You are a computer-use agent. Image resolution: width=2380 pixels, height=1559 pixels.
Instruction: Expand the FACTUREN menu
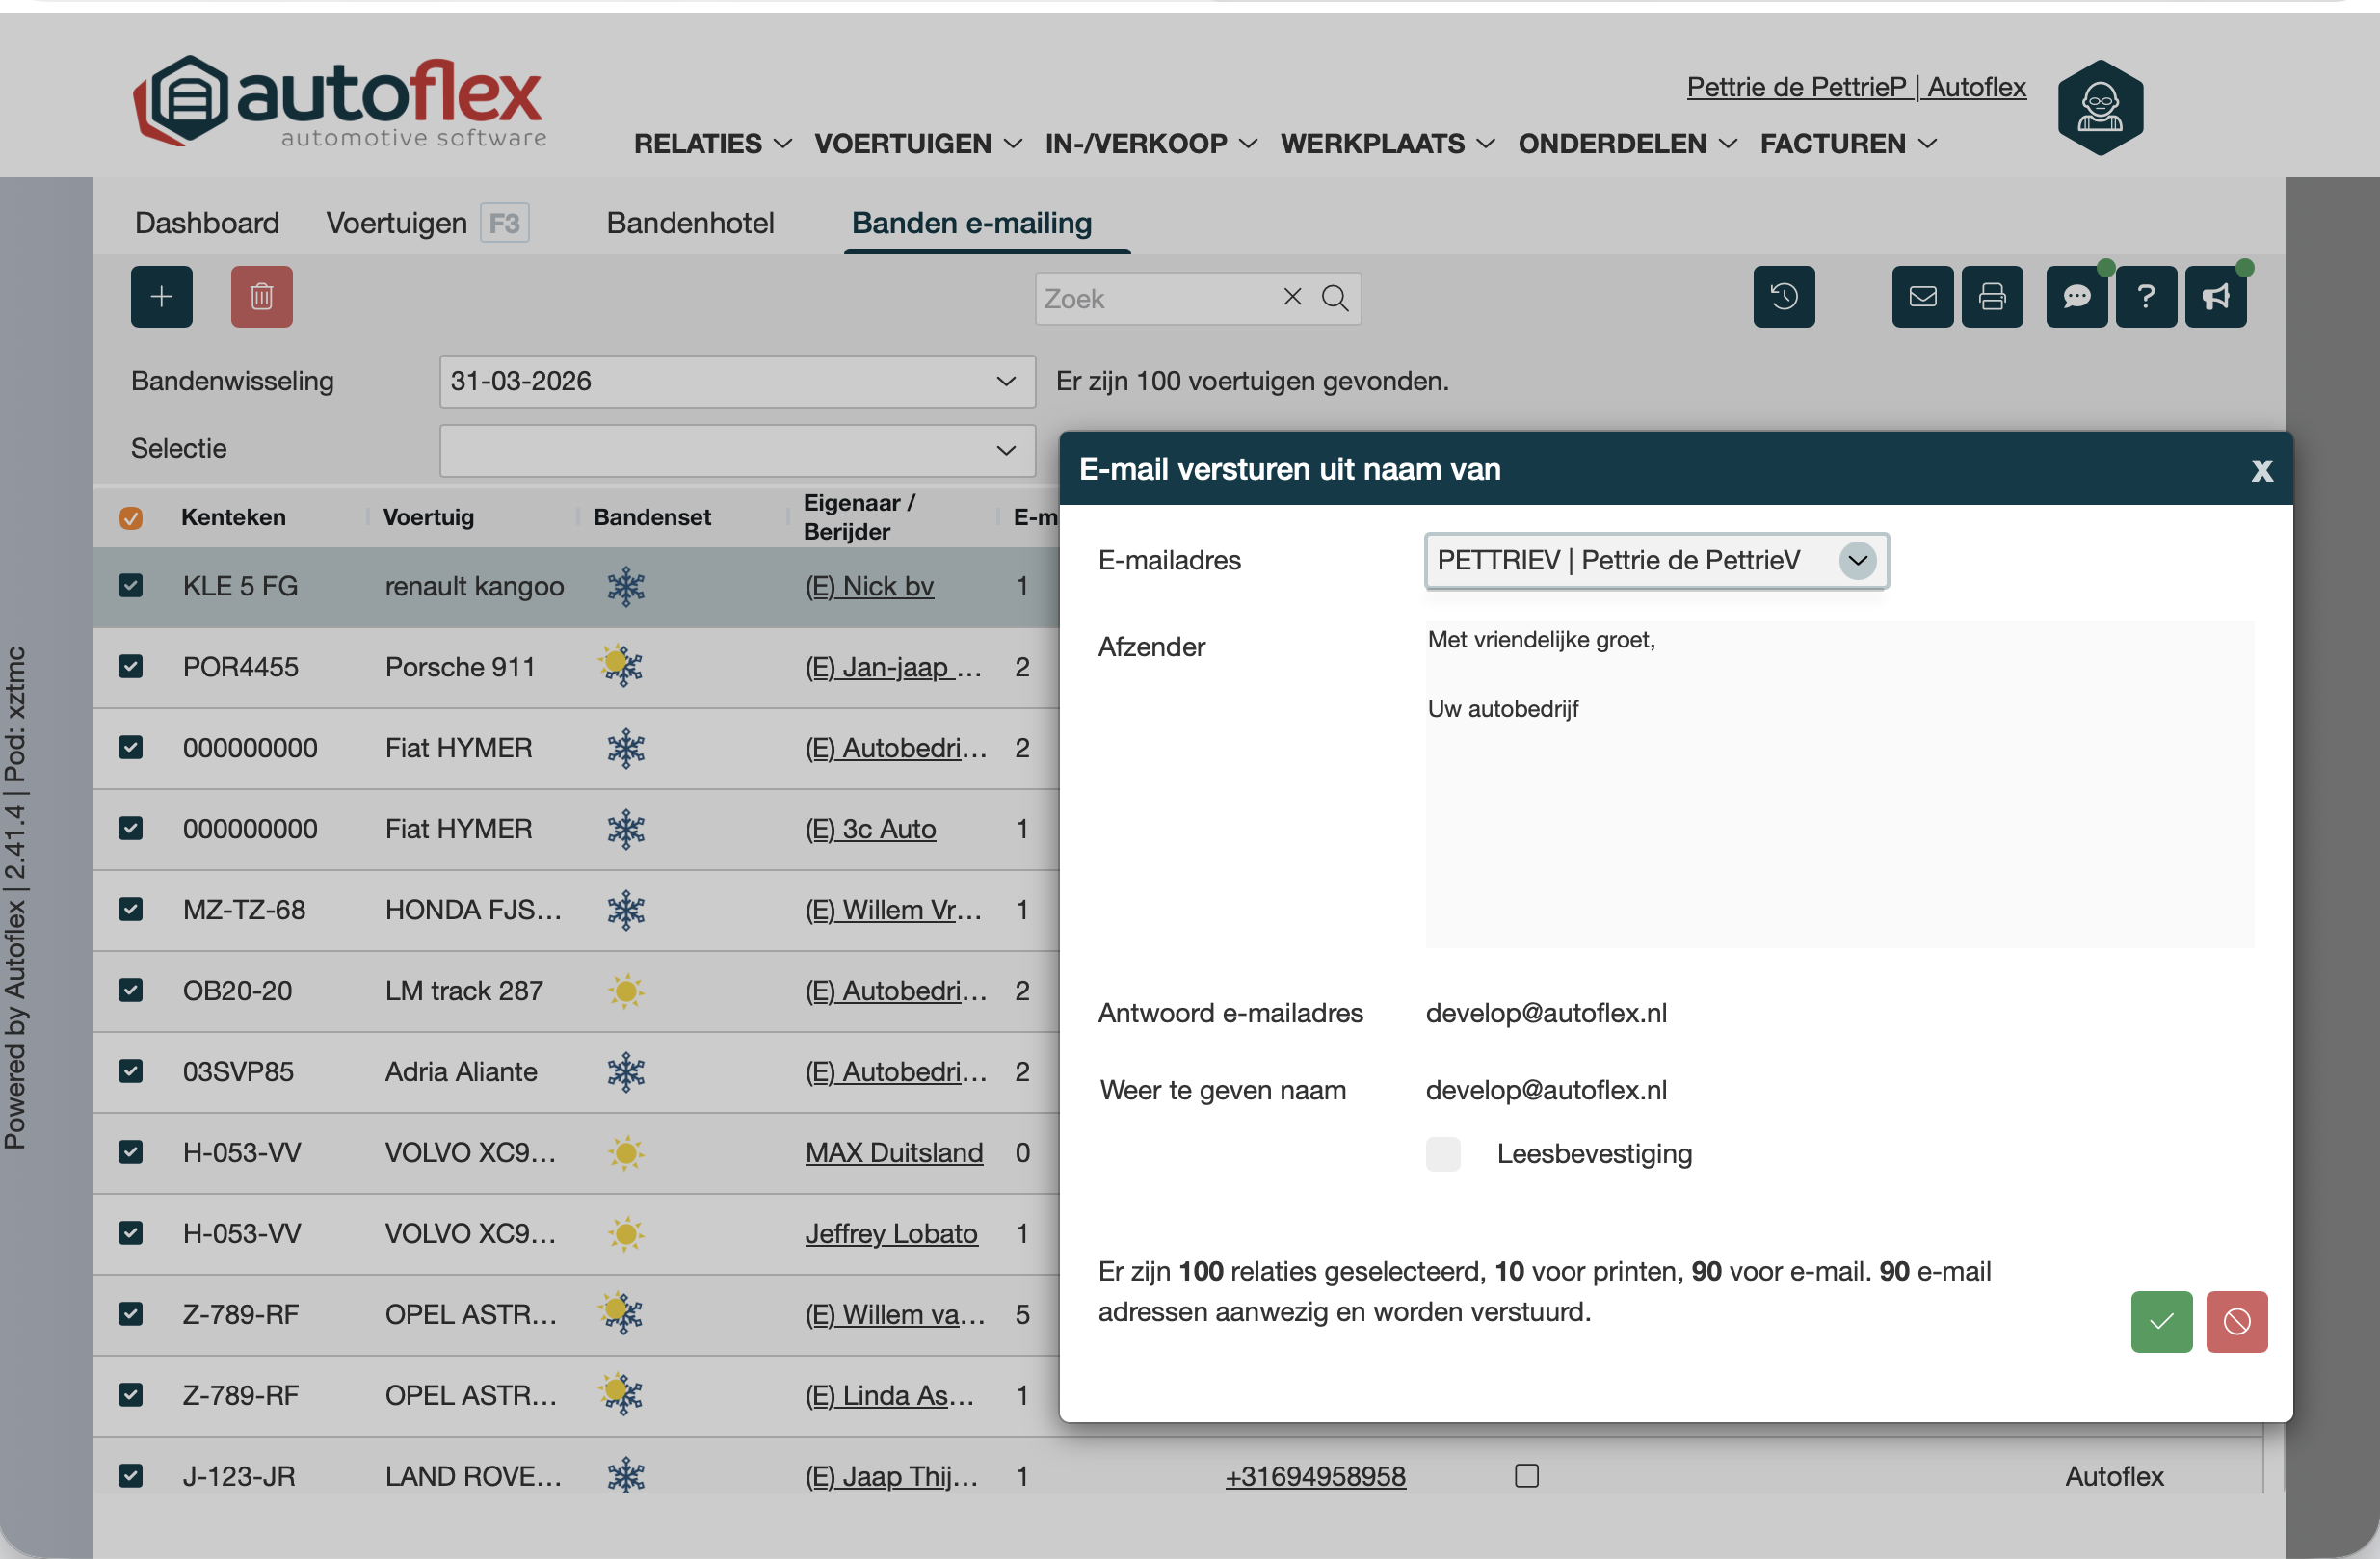1849,144
